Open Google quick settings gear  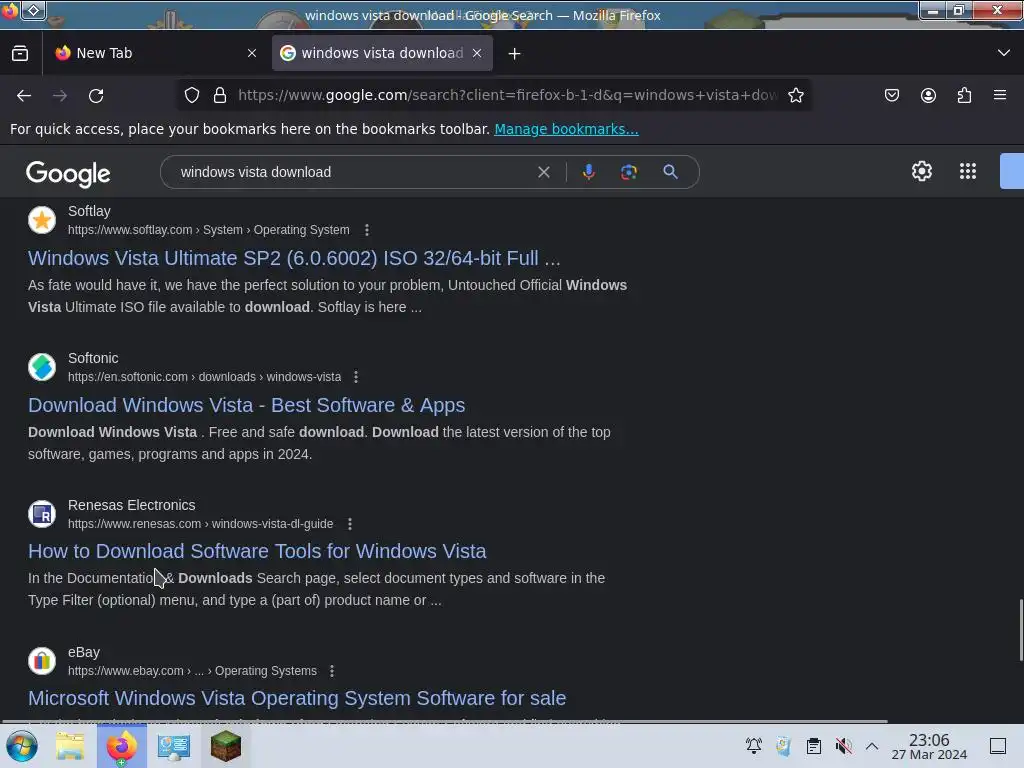click(x=921, y=171)
